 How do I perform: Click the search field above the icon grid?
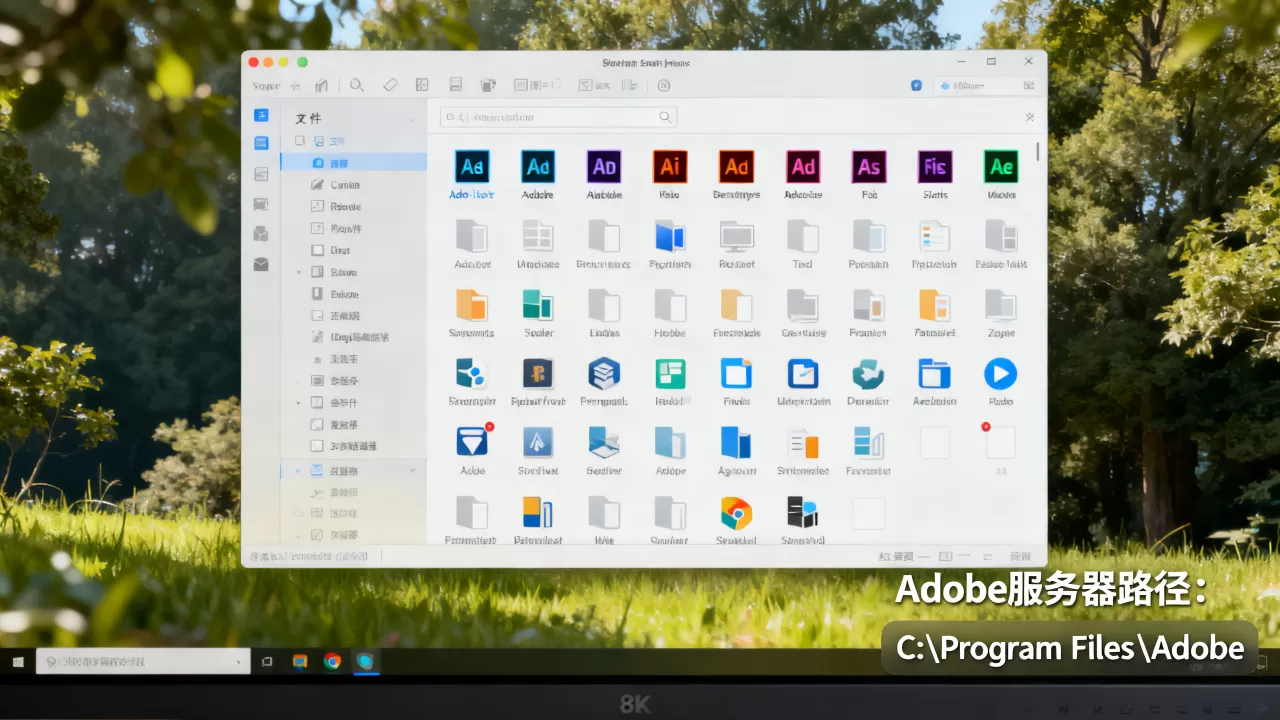point(558,117)
